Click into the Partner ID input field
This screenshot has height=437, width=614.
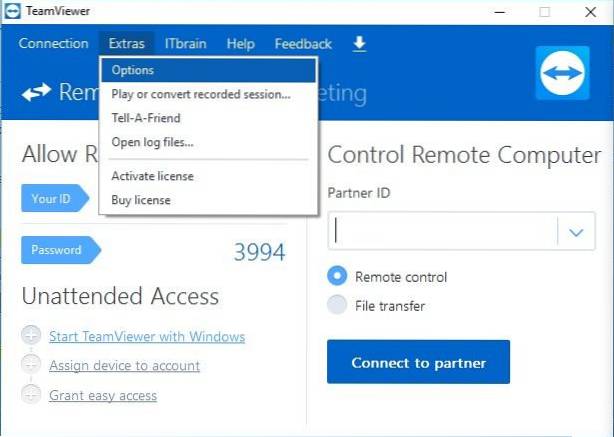(444, 232)
